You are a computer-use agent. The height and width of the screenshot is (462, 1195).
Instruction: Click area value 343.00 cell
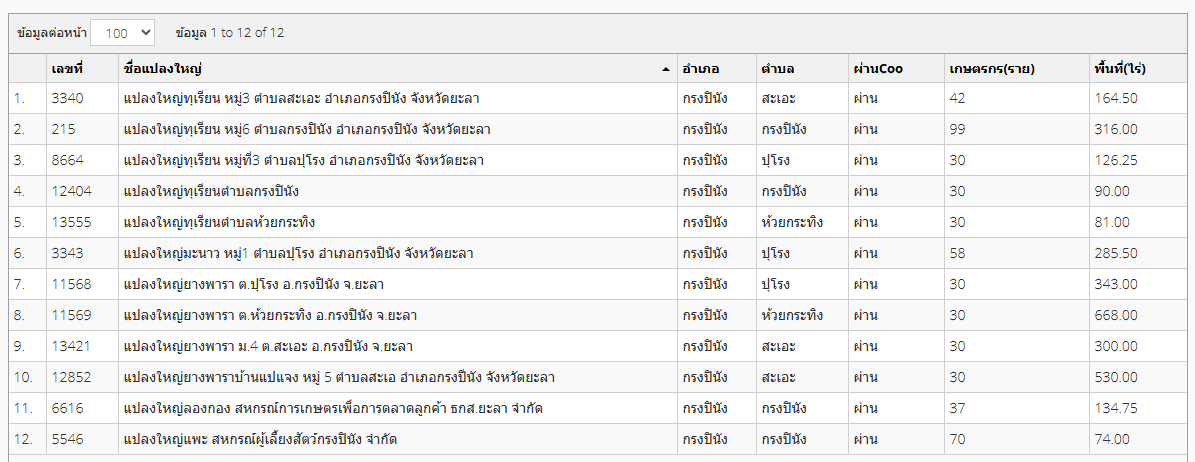tap(1116, 284)
